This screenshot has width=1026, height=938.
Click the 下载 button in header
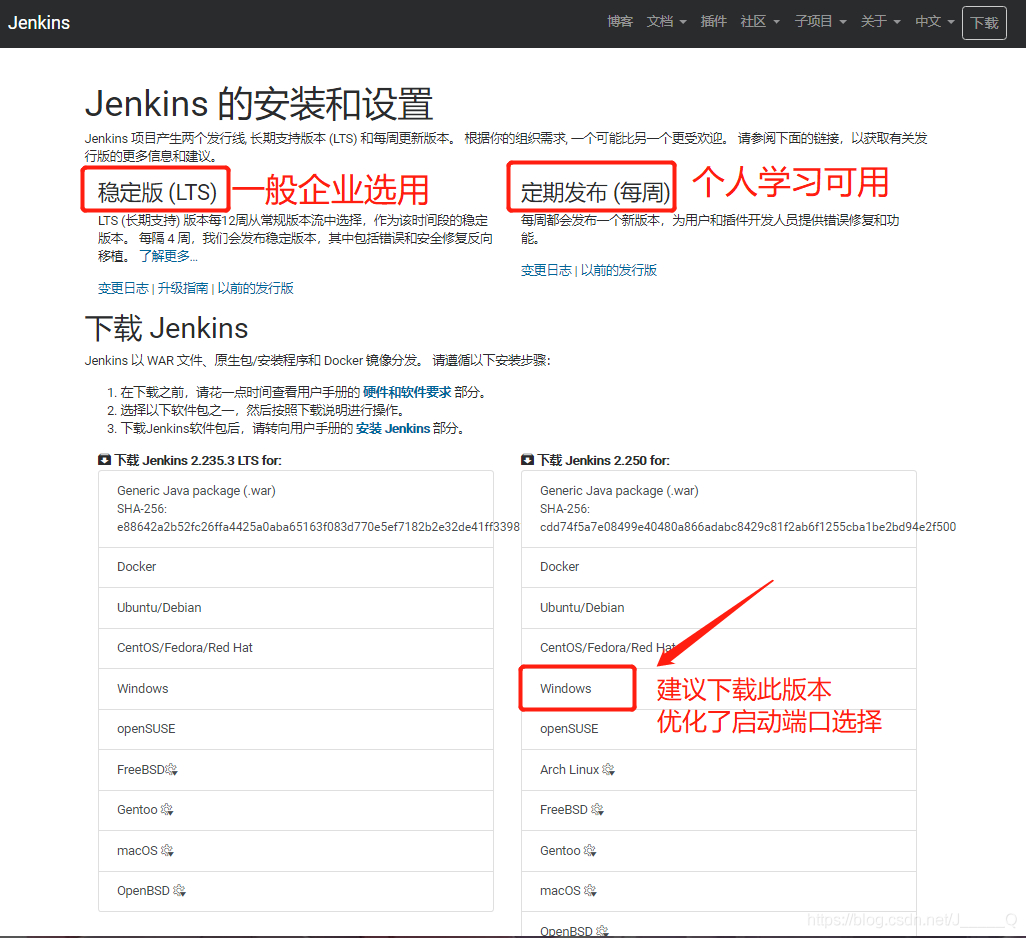tap(984, 23)
